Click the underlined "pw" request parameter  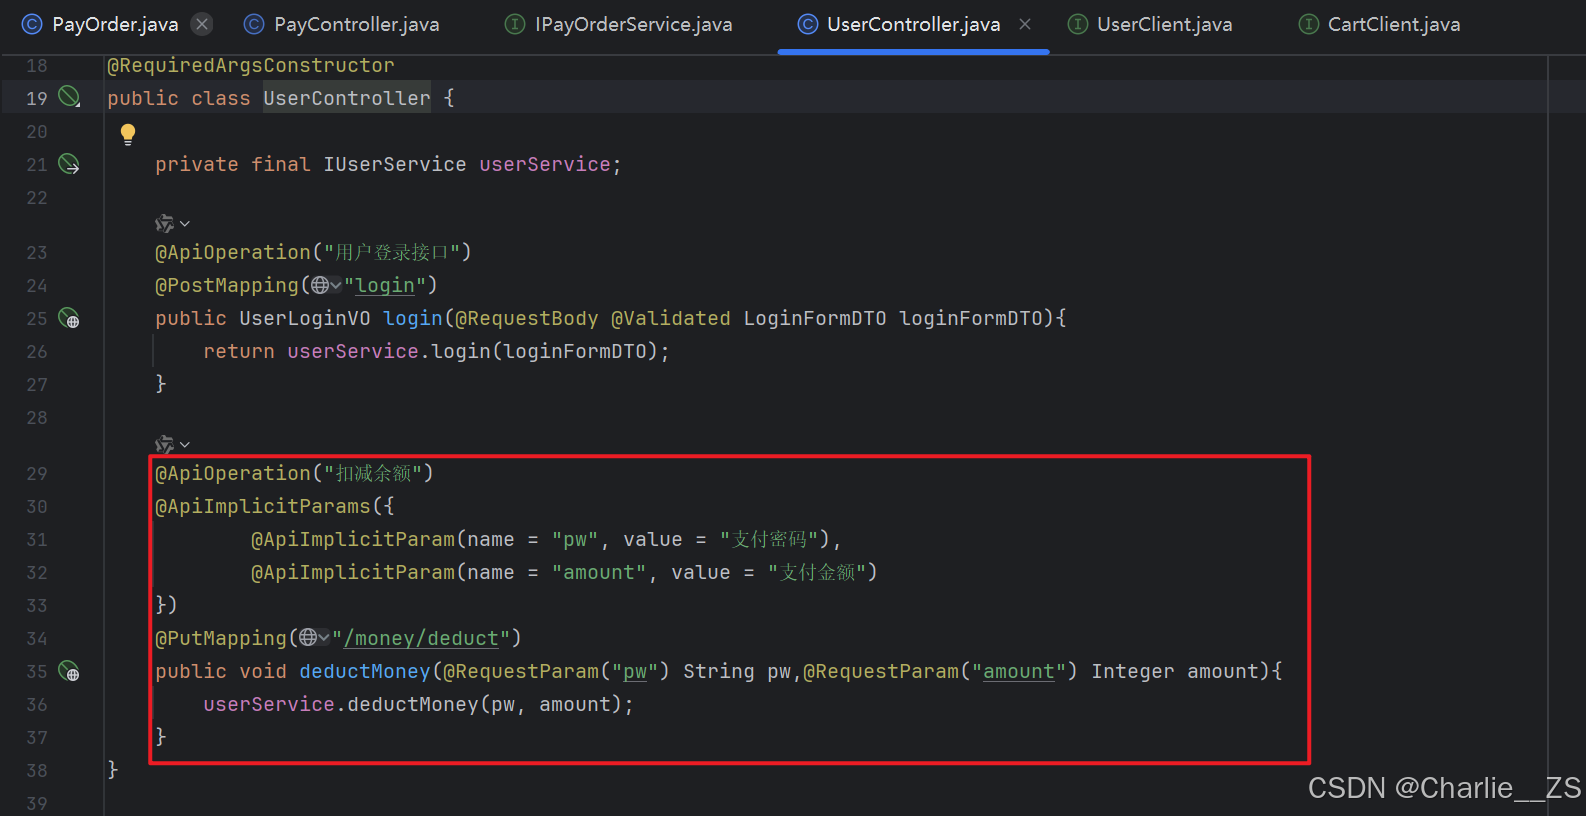(635, 672)
